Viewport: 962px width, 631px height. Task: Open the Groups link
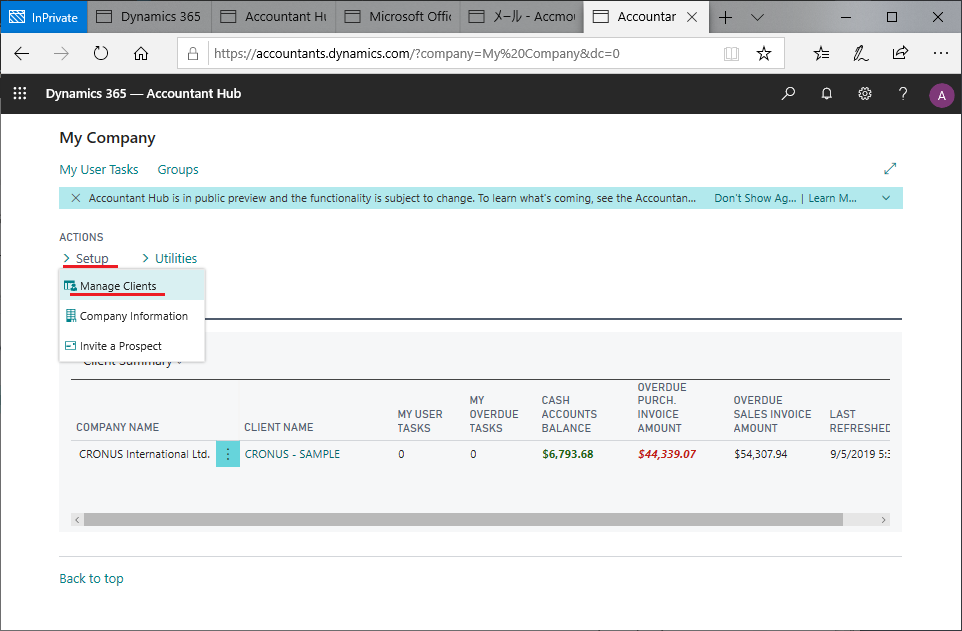[178, 169]
